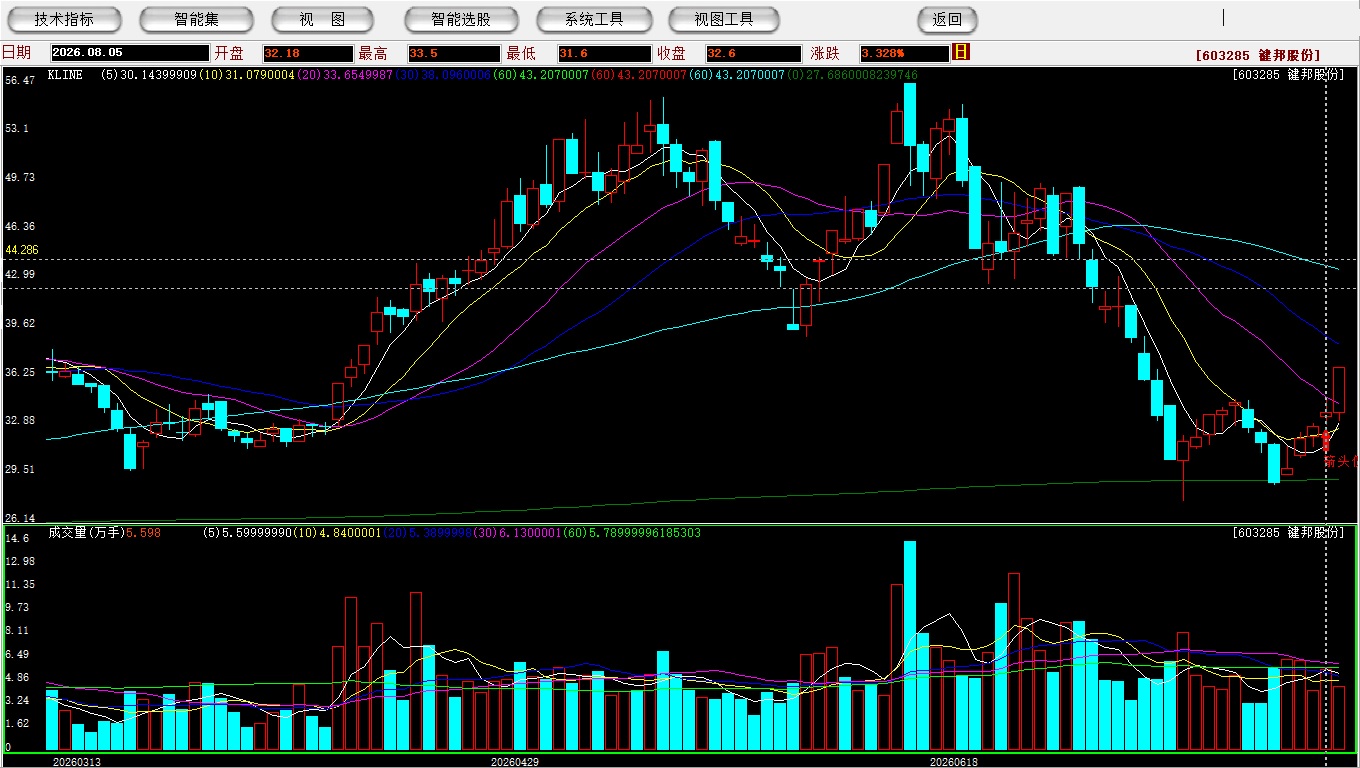Viewport: 1360px width, 768px height.
Task: Click the [603285 键邦股份] stock code in header
Action: tap(1258, 55)
